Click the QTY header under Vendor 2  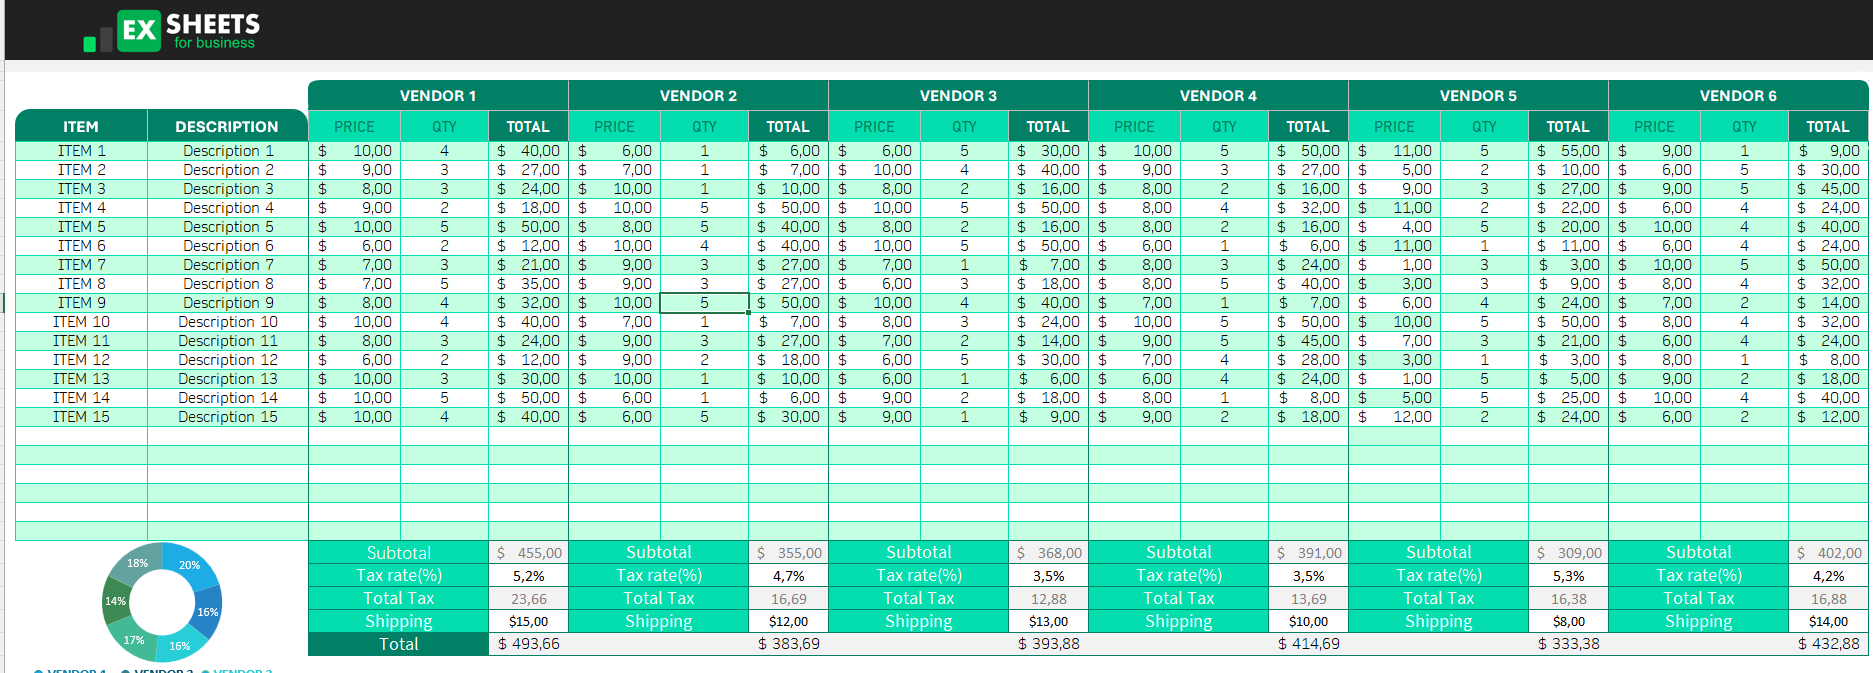(x=704, y=127)
